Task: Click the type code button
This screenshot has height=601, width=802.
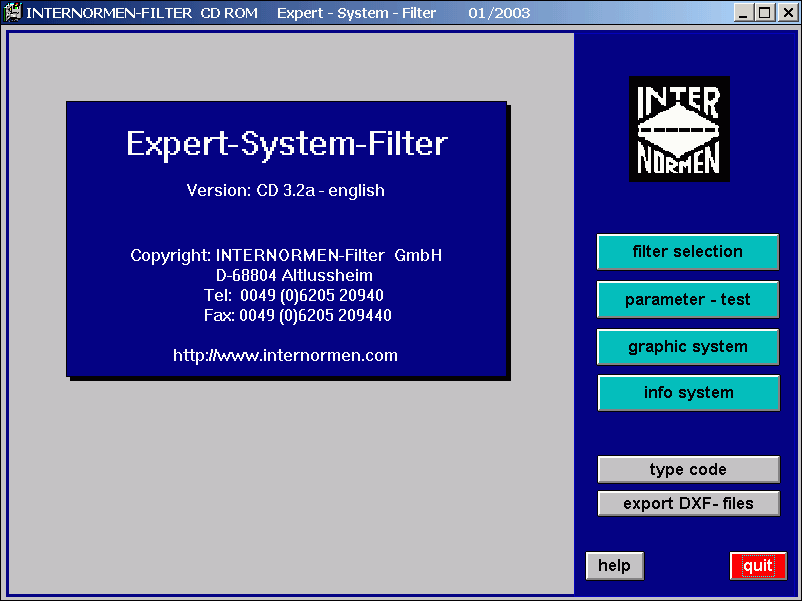Action: (688, 469)
